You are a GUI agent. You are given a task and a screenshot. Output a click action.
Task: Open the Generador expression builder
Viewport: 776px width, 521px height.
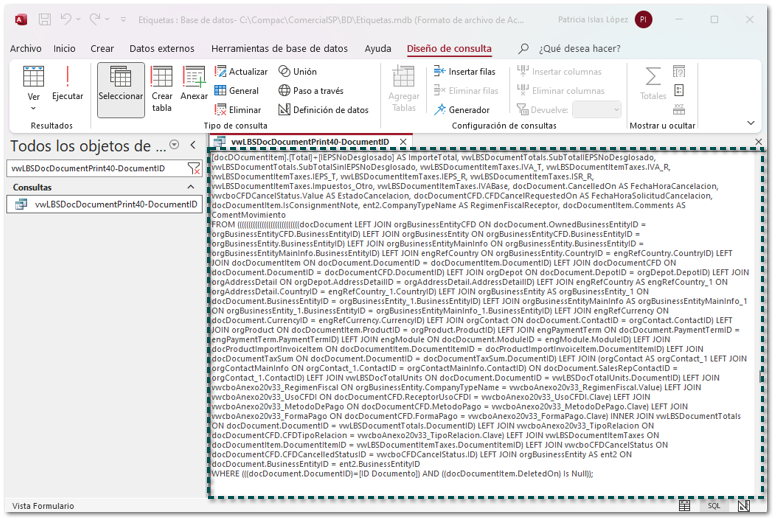[461, 110]
